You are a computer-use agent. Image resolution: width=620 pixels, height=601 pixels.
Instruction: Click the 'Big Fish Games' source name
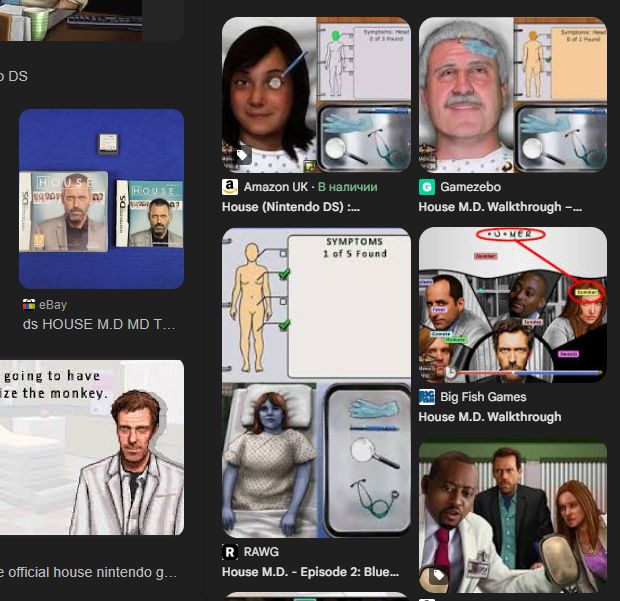pos(483,397)
